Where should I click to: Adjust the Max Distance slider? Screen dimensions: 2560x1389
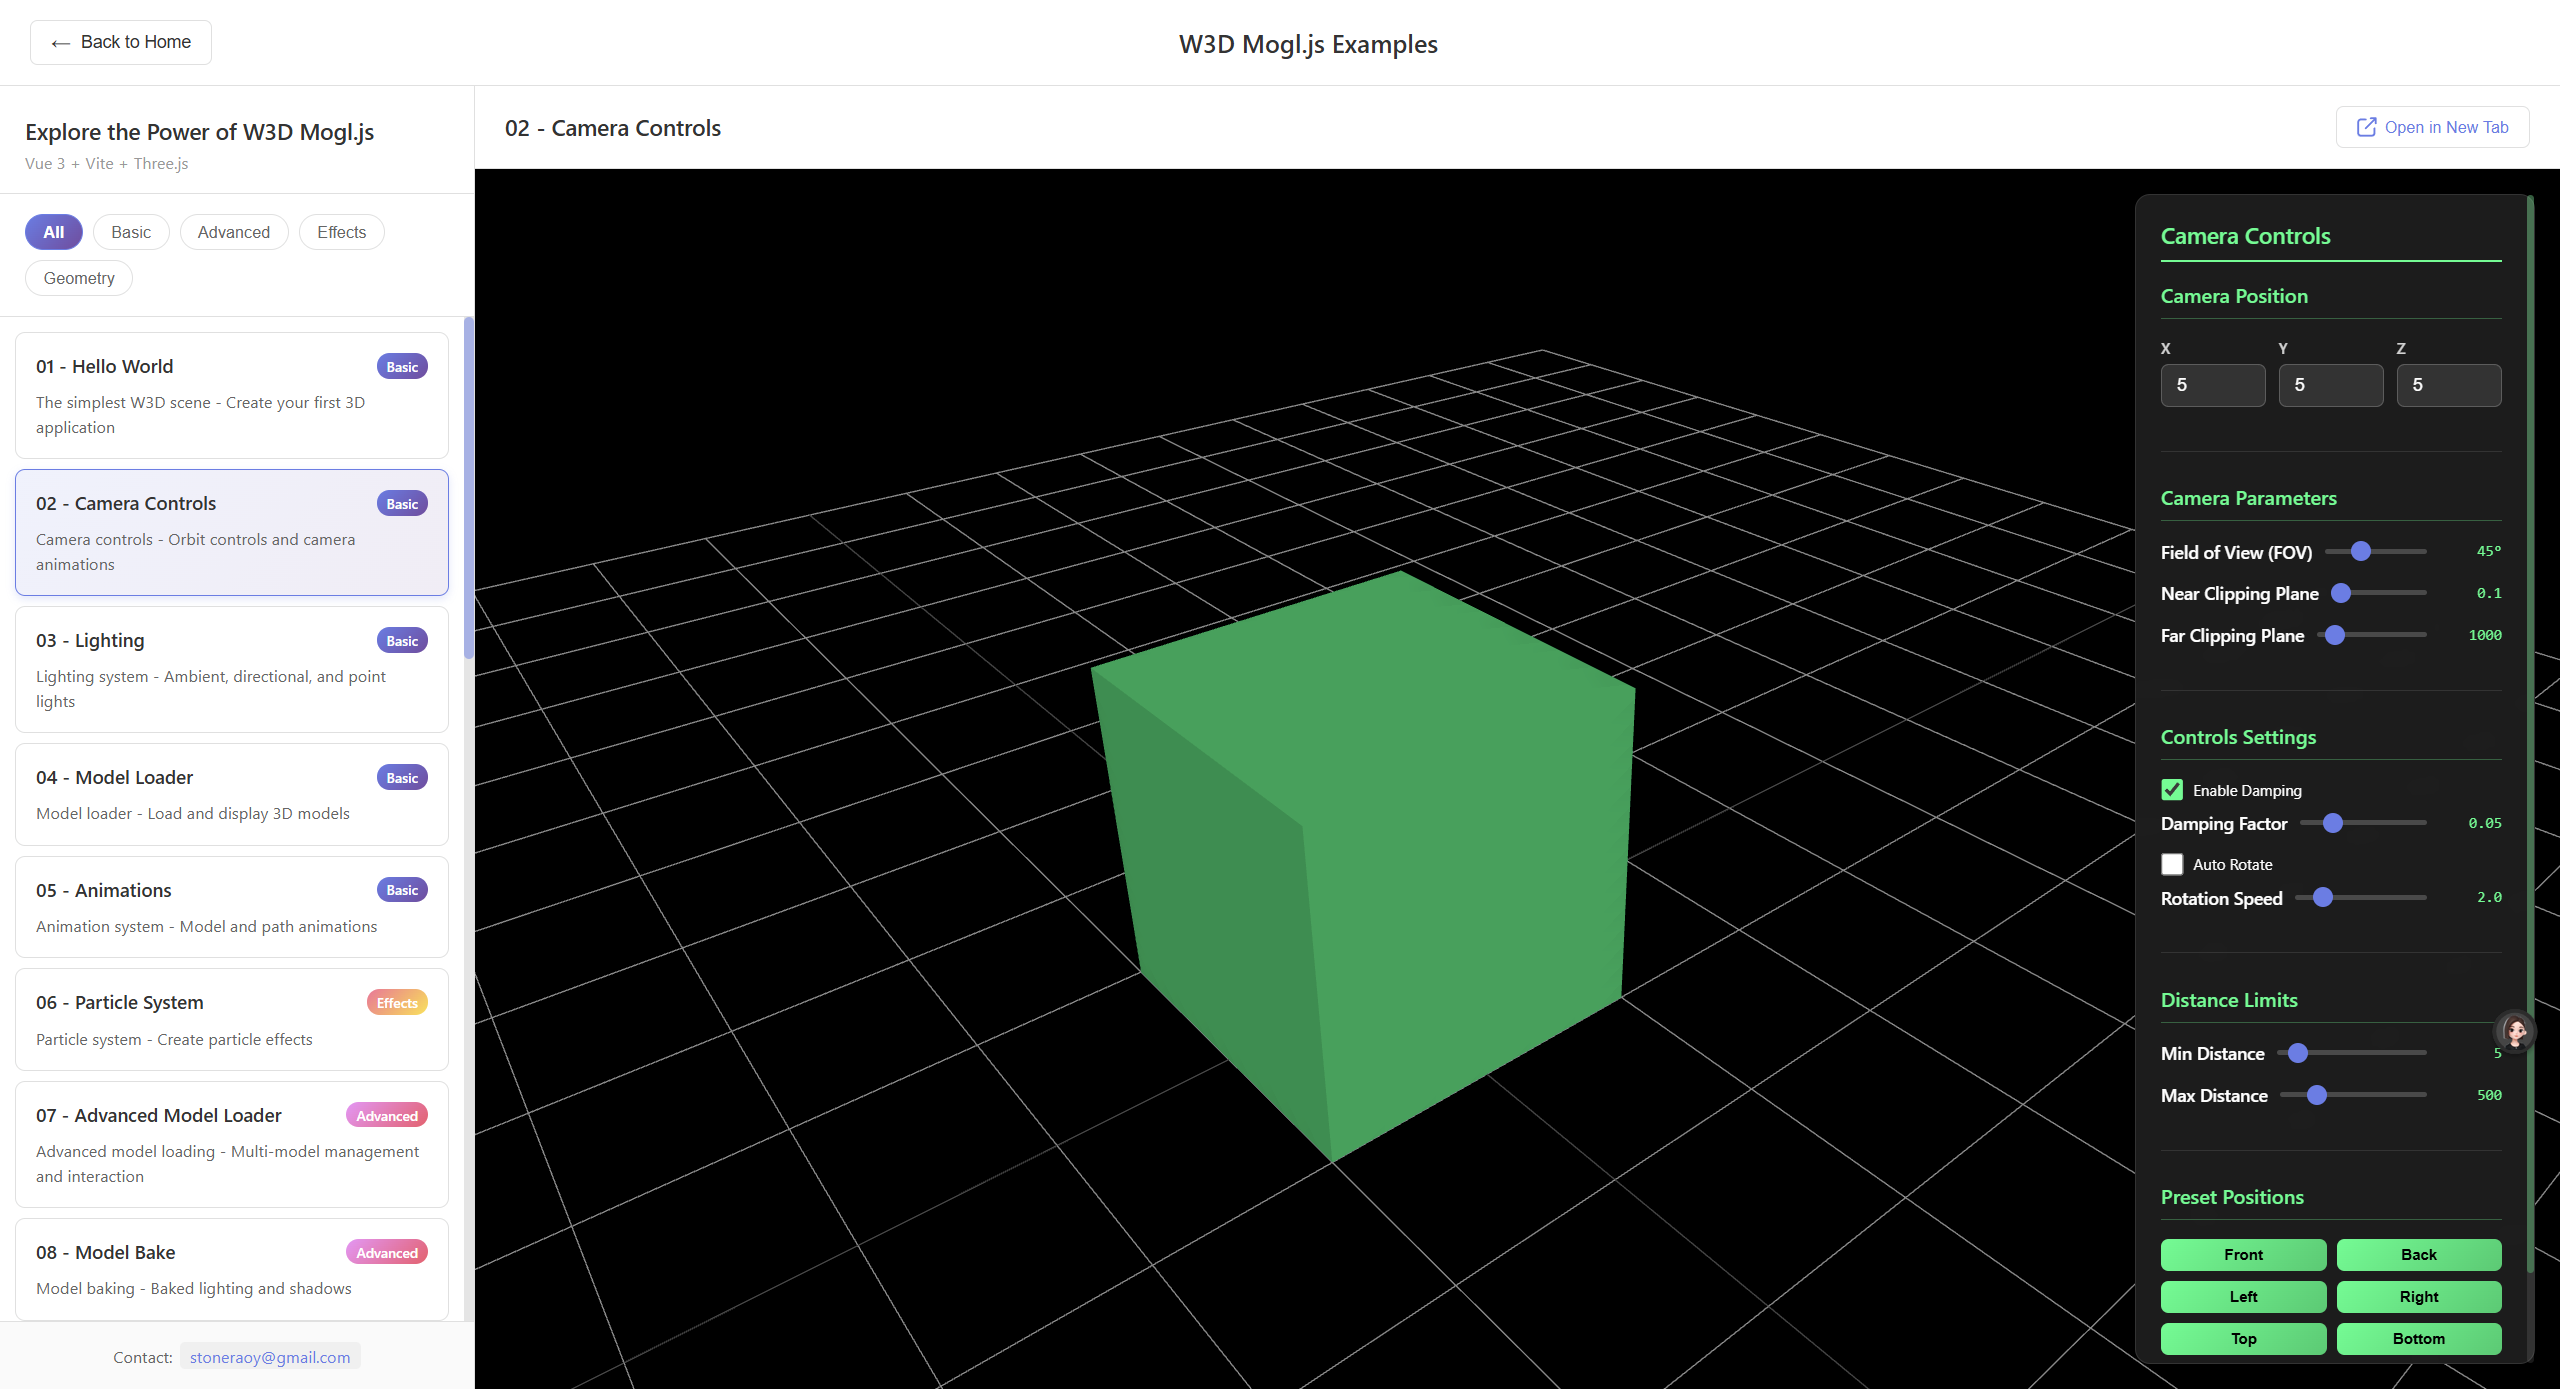pos(2354,1095)
